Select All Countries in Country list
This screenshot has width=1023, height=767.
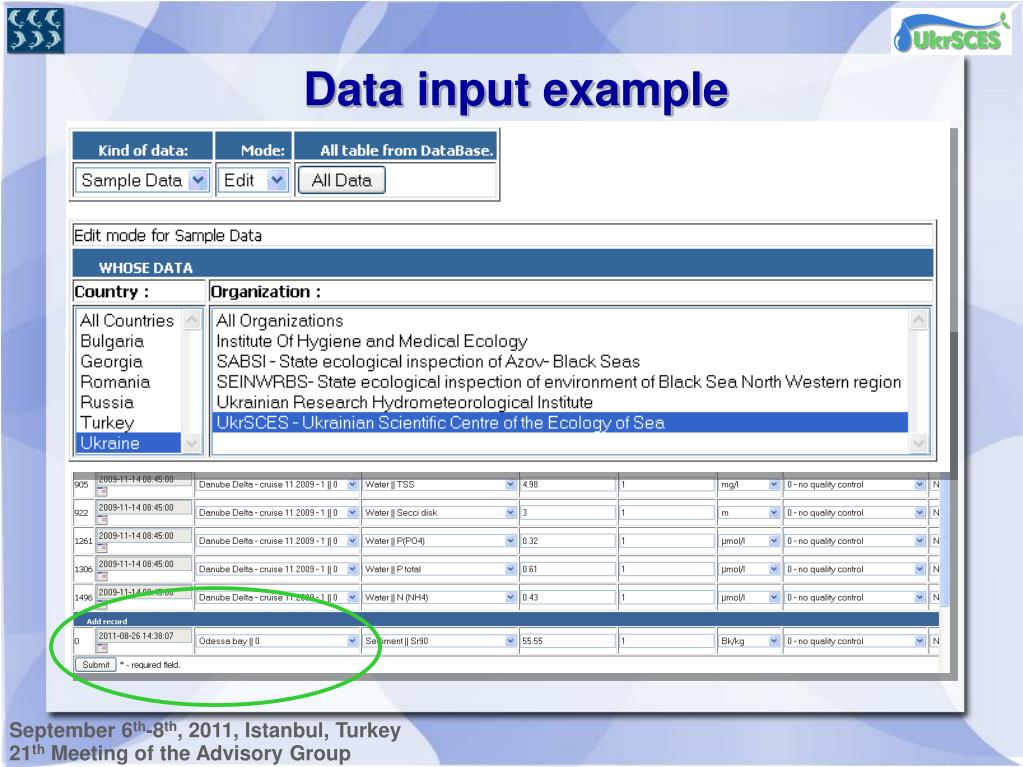click(127, 320)
